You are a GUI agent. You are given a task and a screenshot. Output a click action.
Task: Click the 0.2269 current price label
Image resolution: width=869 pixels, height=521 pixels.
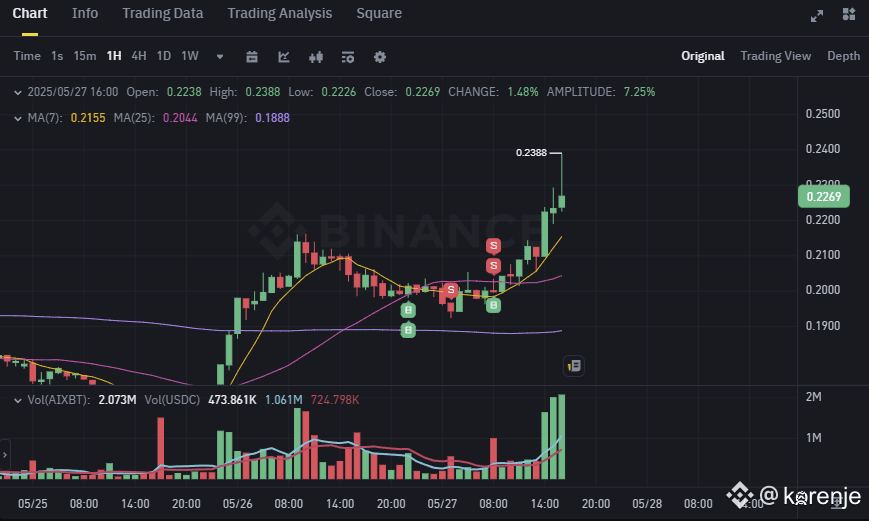coord(824,197)
